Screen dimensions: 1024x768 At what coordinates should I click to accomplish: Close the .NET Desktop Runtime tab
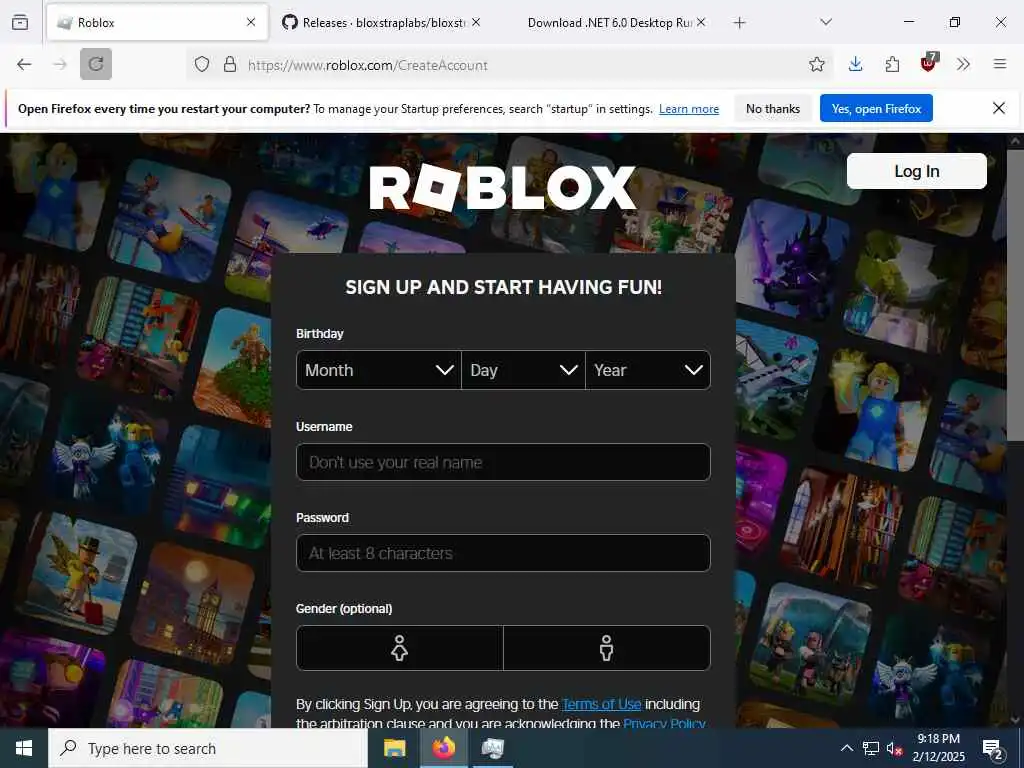701,22
